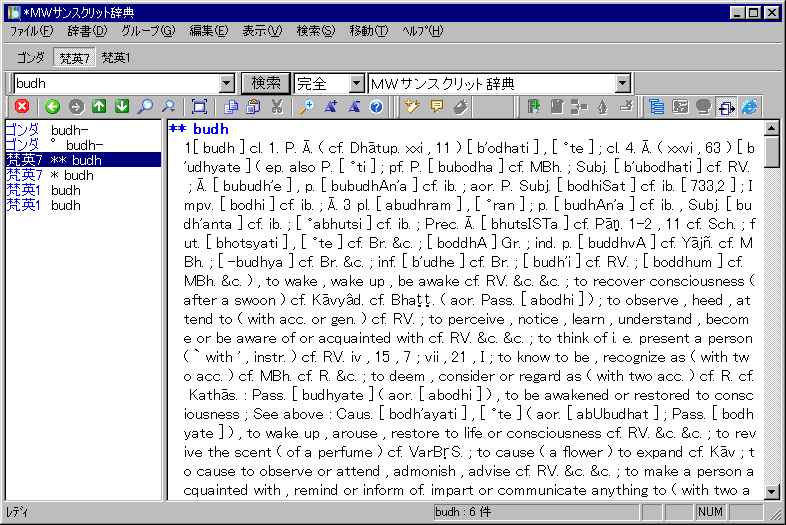
Task: Click the copy icon
Action: [x=231, y=106]
